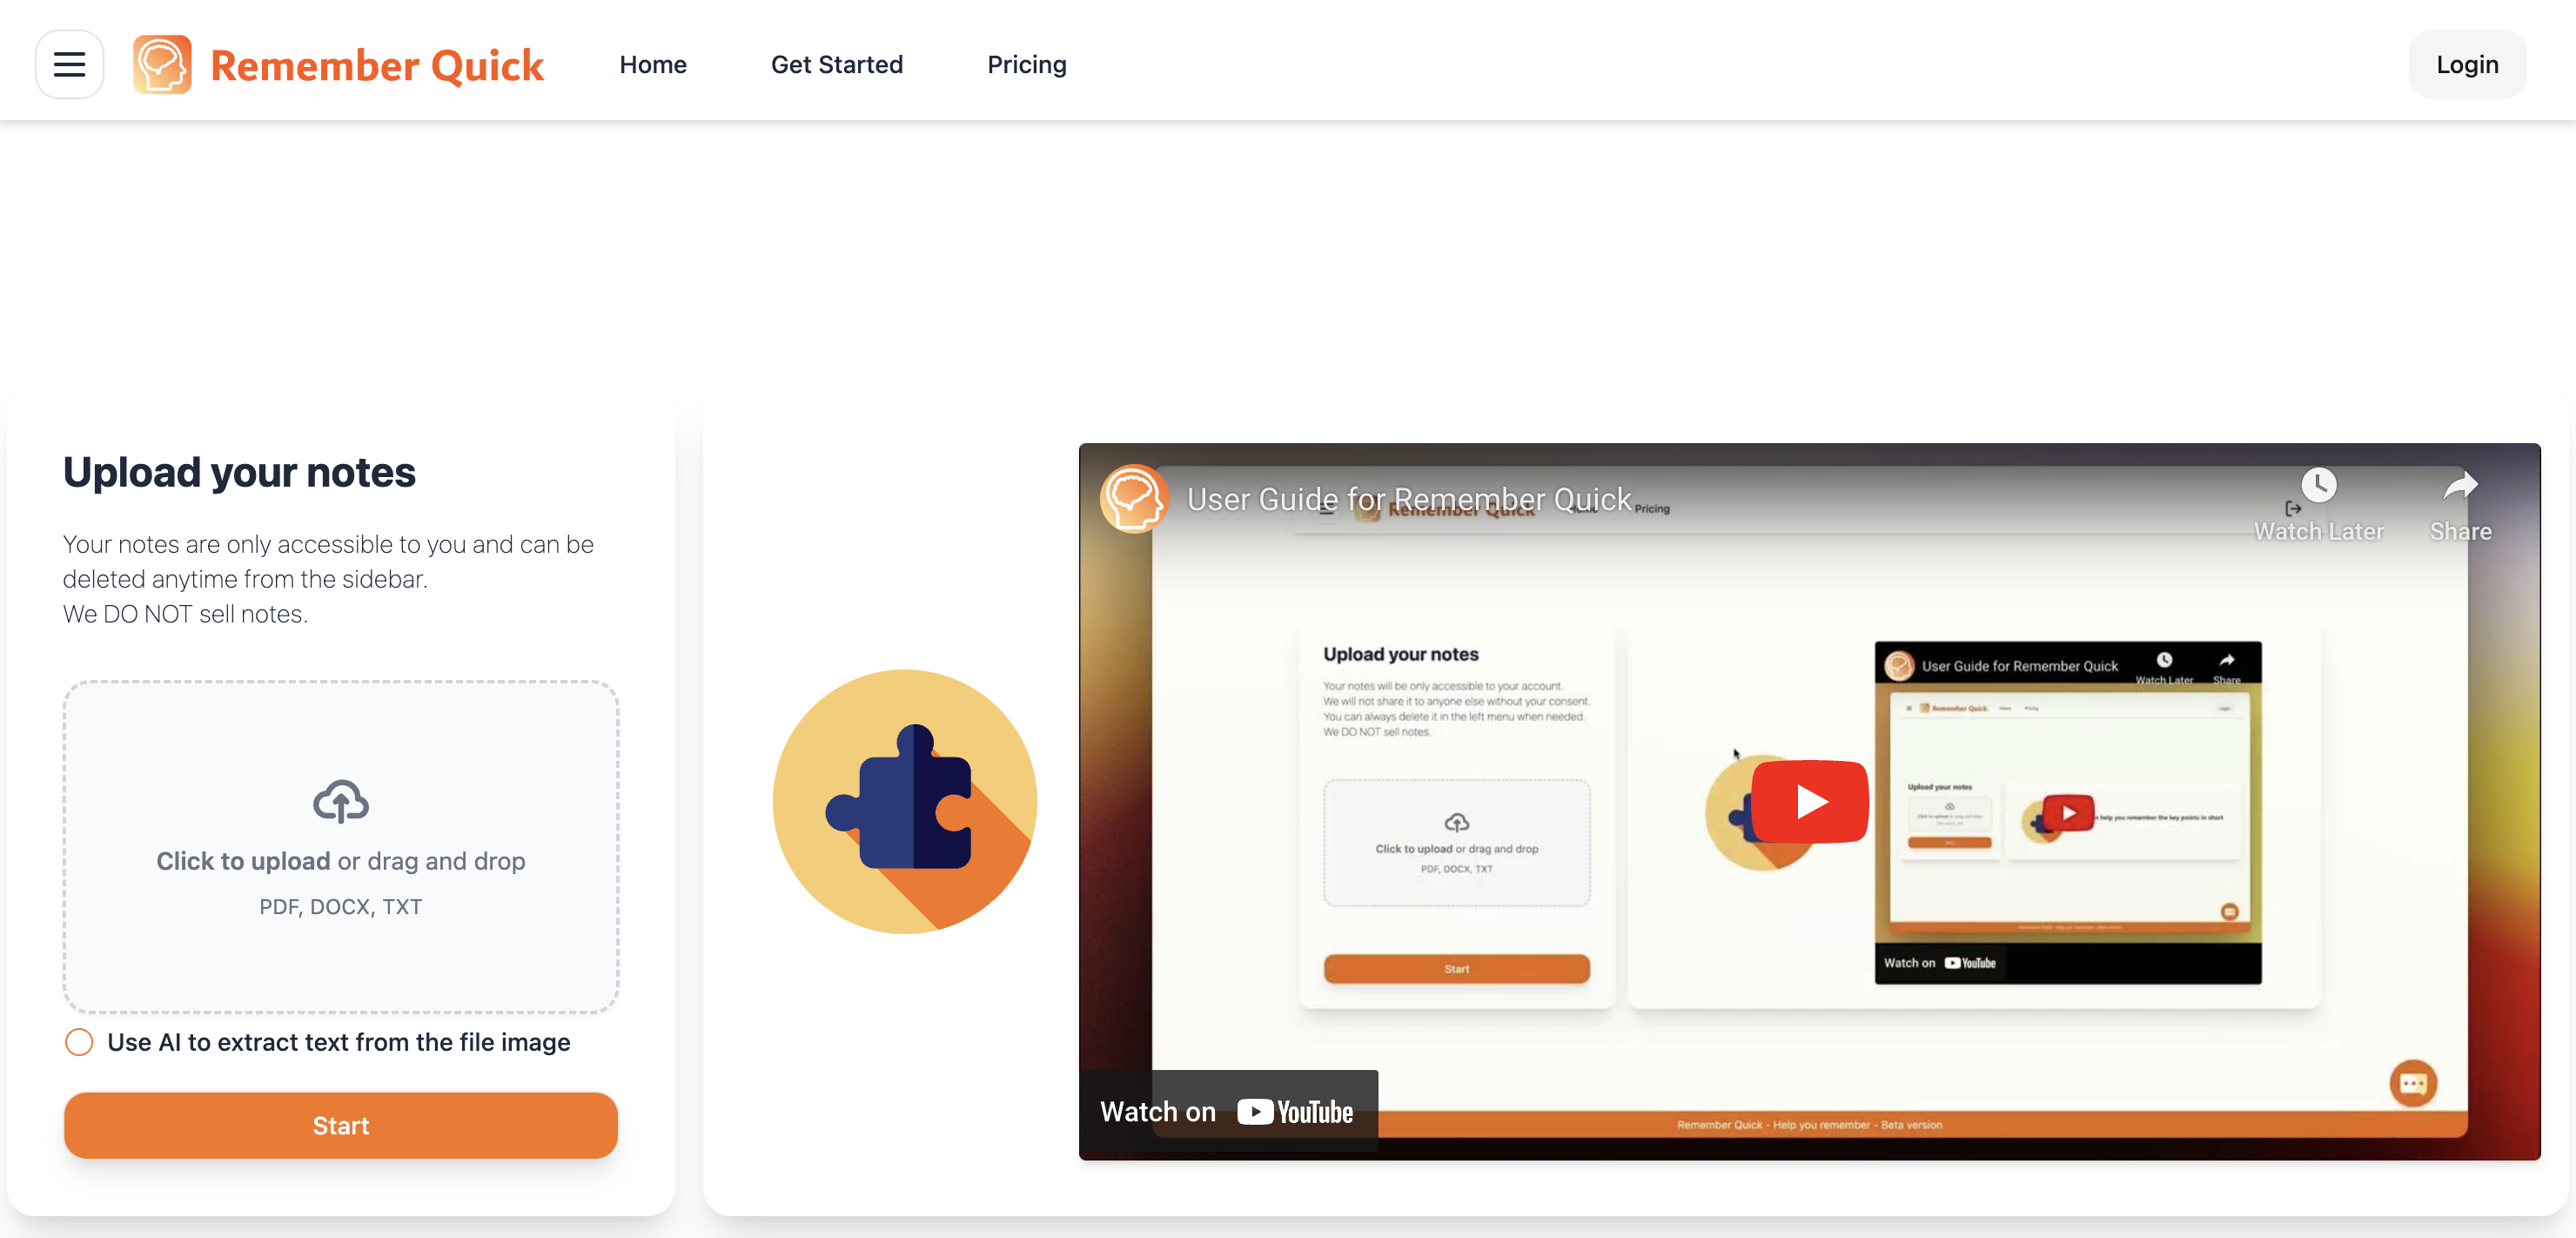The image size is (2576, 1238).
Task: Click the Login button
Action: pyautogui.click(x=2467, y=65)
